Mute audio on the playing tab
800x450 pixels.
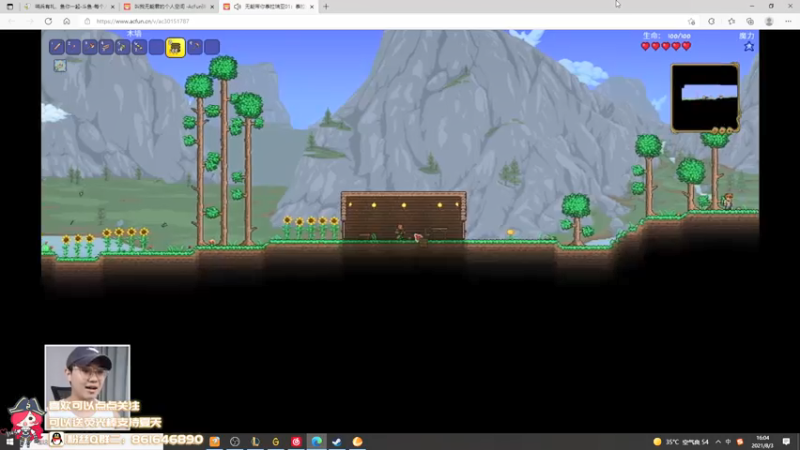tap(238, 7)
